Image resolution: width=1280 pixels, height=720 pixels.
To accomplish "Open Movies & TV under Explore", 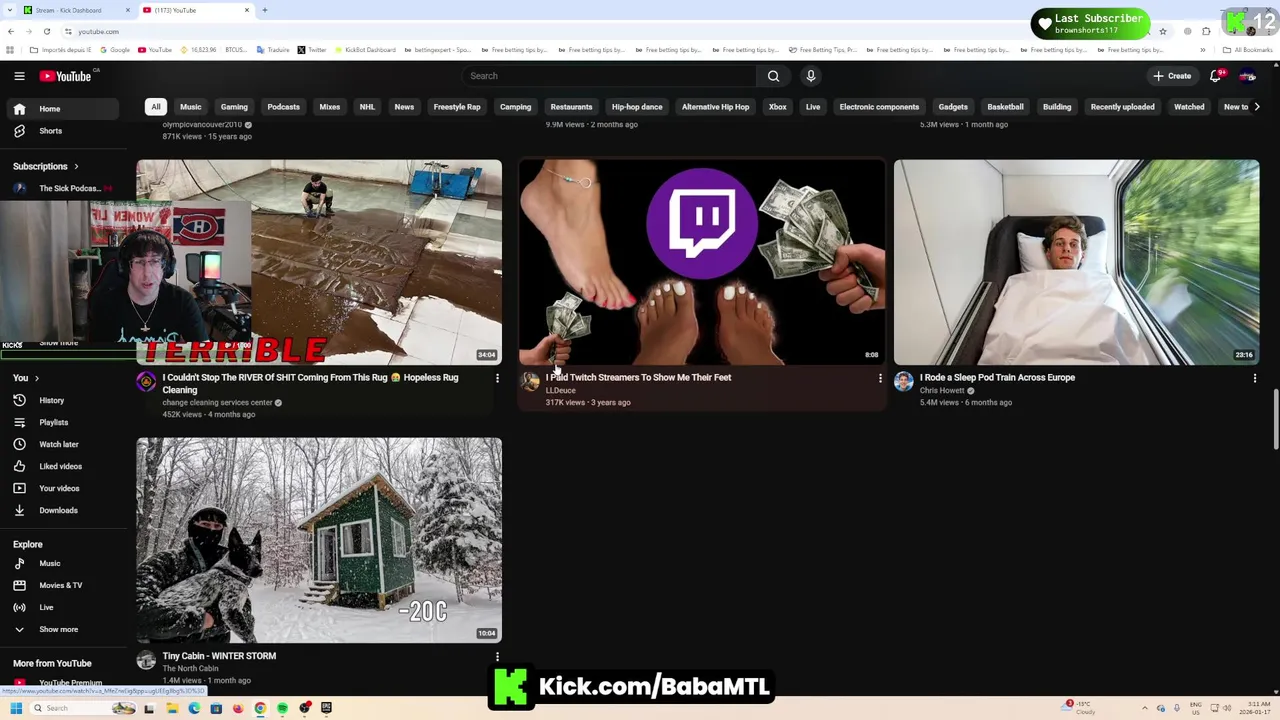I will (65, 585).
